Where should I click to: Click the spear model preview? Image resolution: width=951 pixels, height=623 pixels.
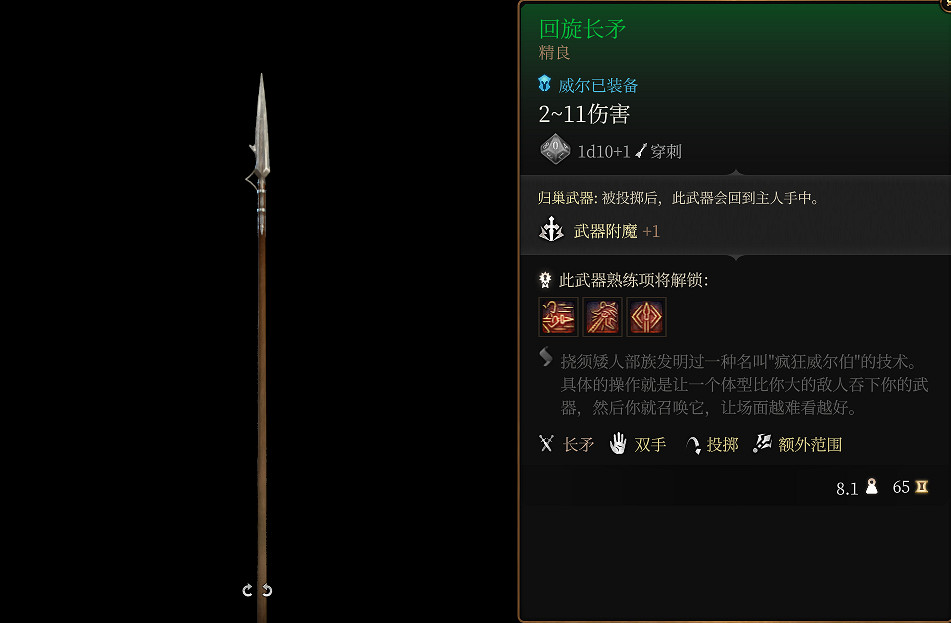point(261,346)
